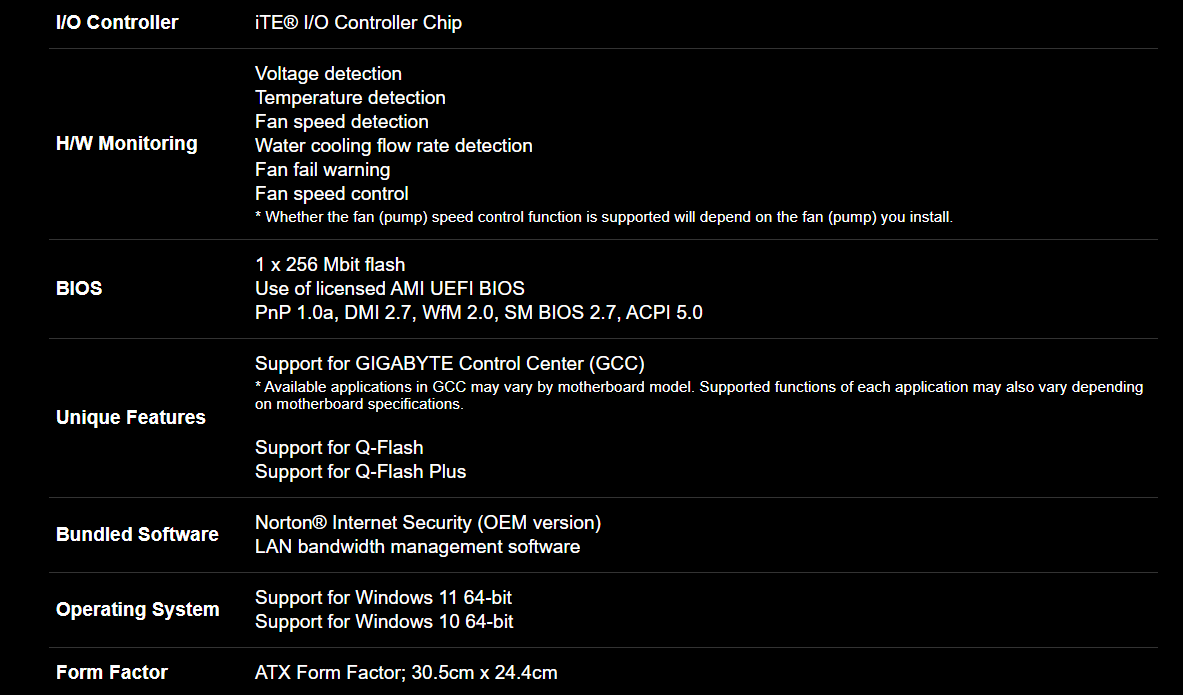Click the Bundled Software label
Screen dimensions: 1183x695
(137, 534)
